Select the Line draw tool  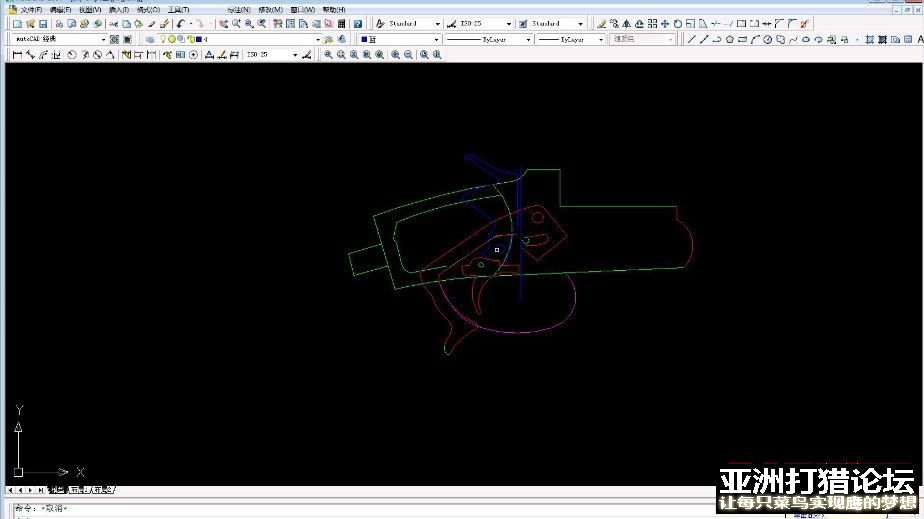tap(691, 39)
